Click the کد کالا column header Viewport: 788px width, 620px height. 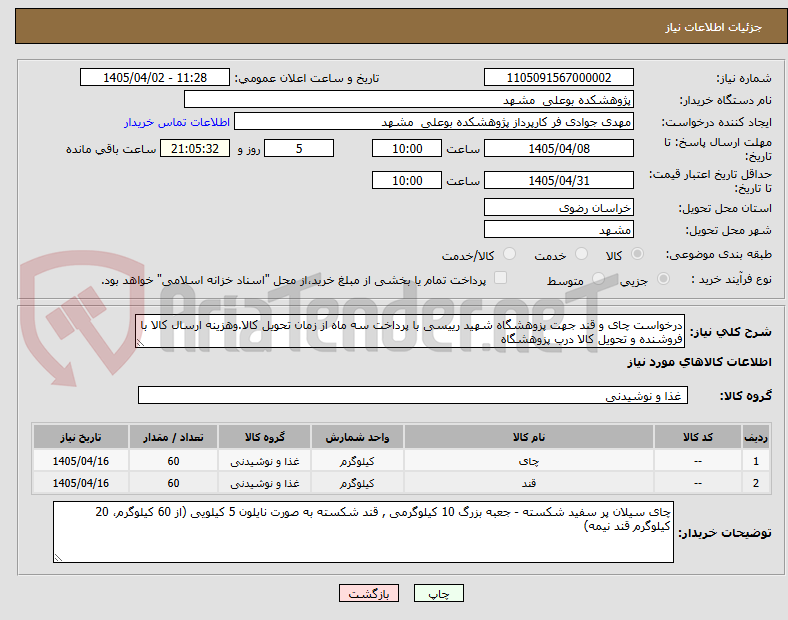[698, 437]
